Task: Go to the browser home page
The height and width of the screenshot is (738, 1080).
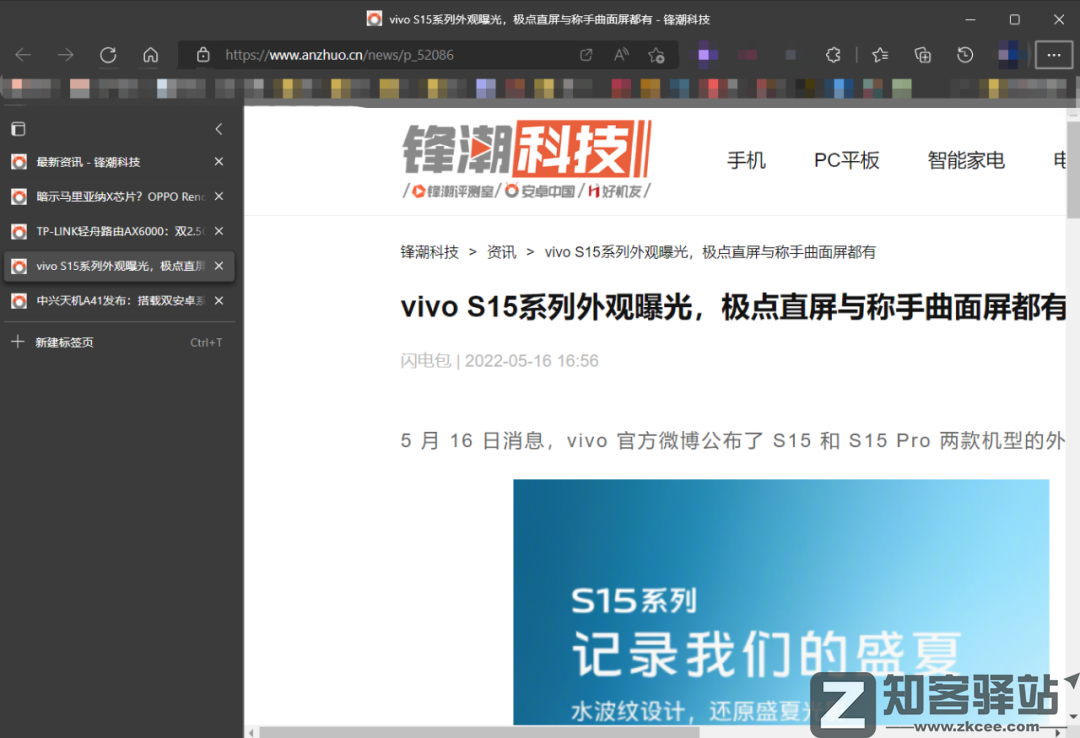Action: tap(150, 55)
